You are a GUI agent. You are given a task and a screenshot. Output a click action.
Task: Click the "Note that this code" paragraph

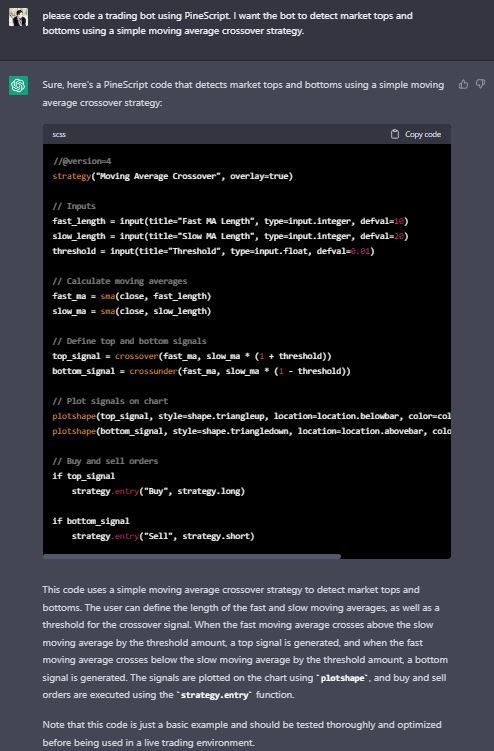click(242, 733)
